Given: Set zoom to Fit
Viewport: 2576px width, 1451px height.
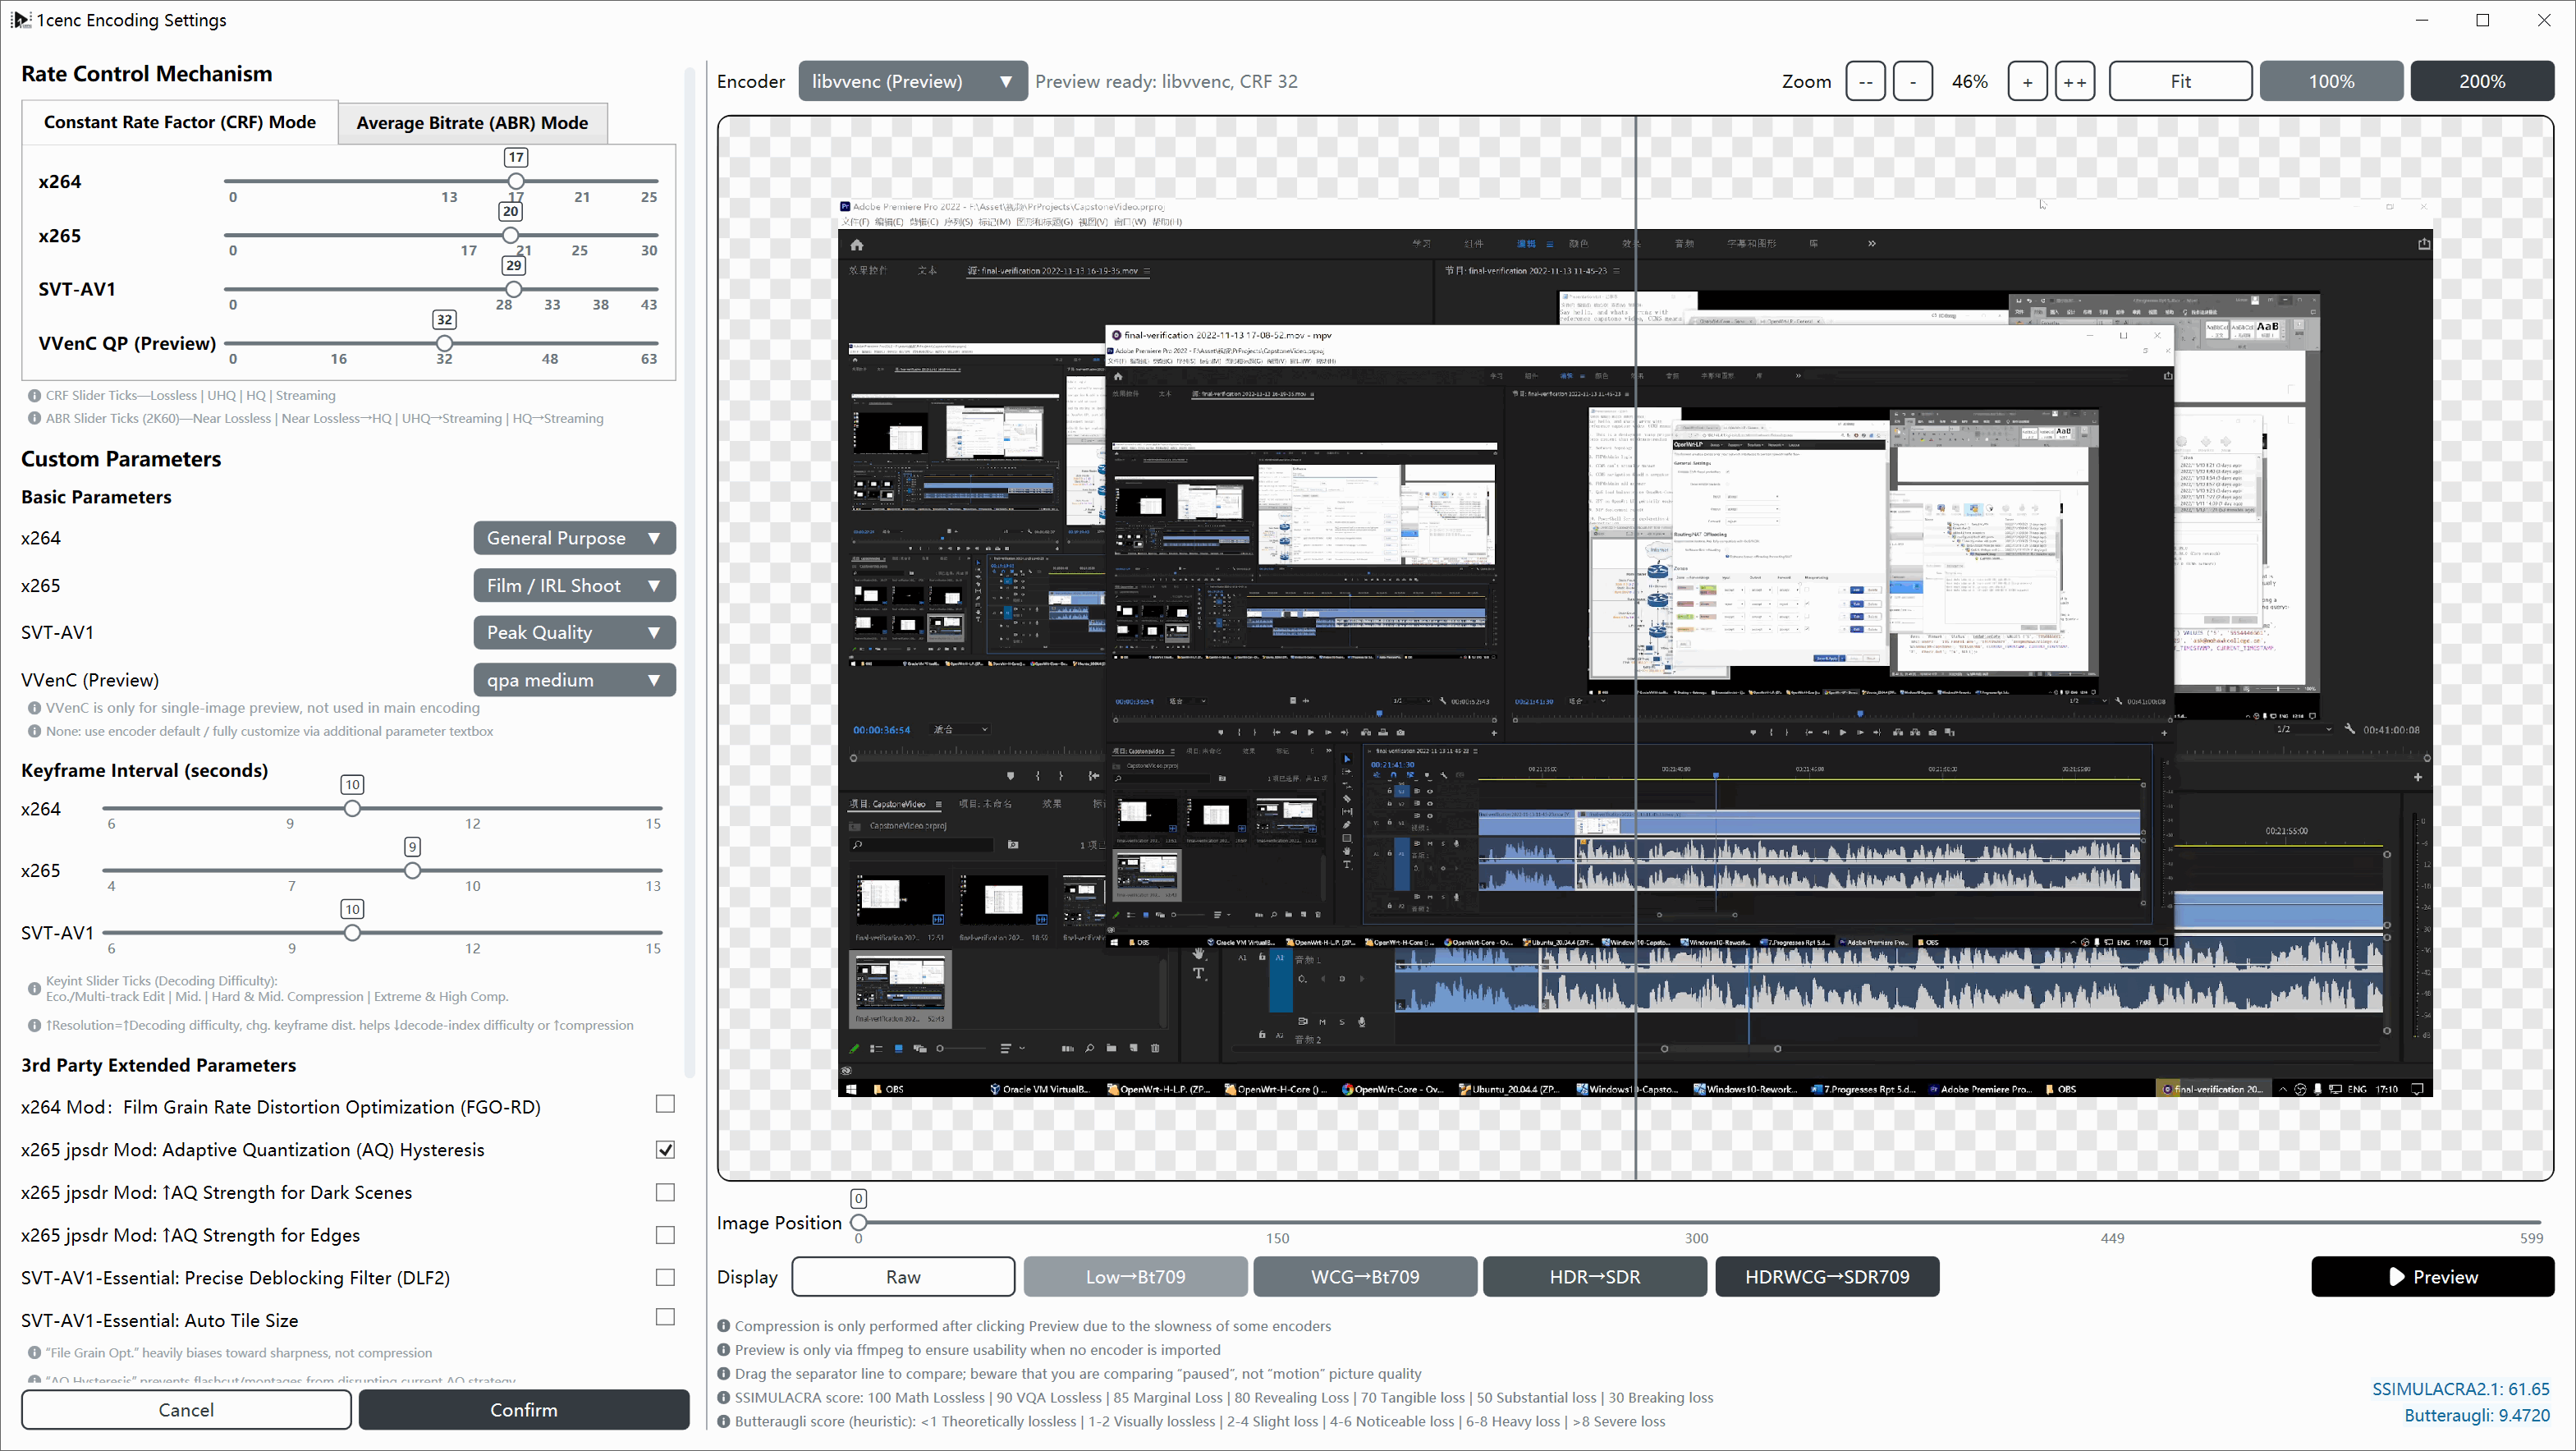Looking at the screenshot, I should tap(2180, 81).
